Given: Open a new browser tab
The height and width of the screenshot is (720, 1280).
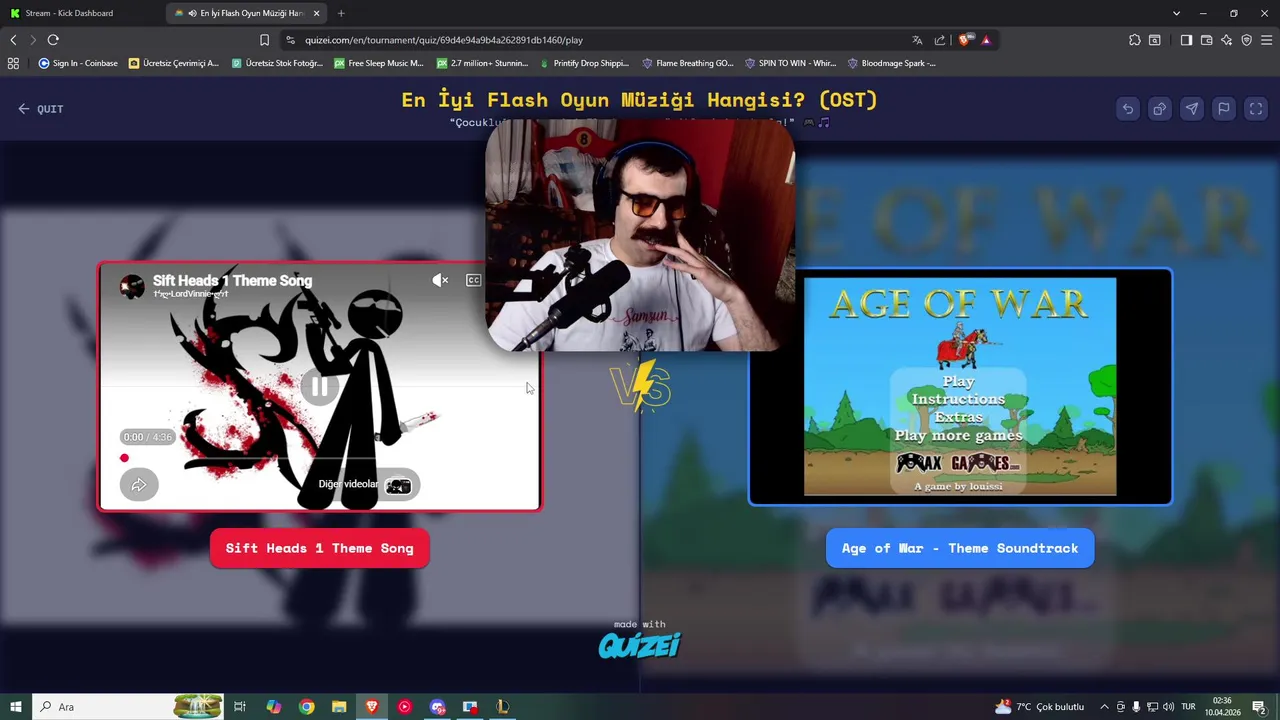Looking at the screenshot, I should (341, 13).
